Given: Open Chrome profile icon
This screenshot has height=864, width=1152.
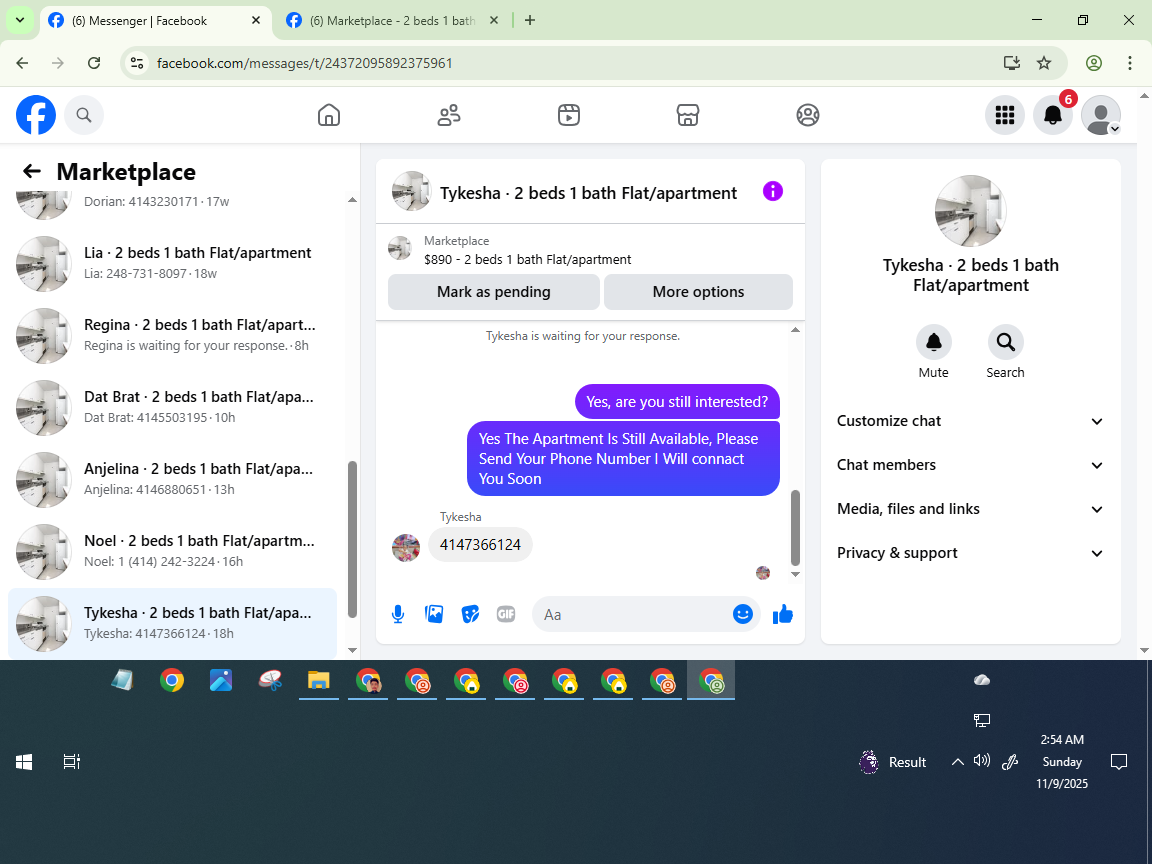Looking at the screenshot, I should pyautogui.click(x=1094, y=63).
